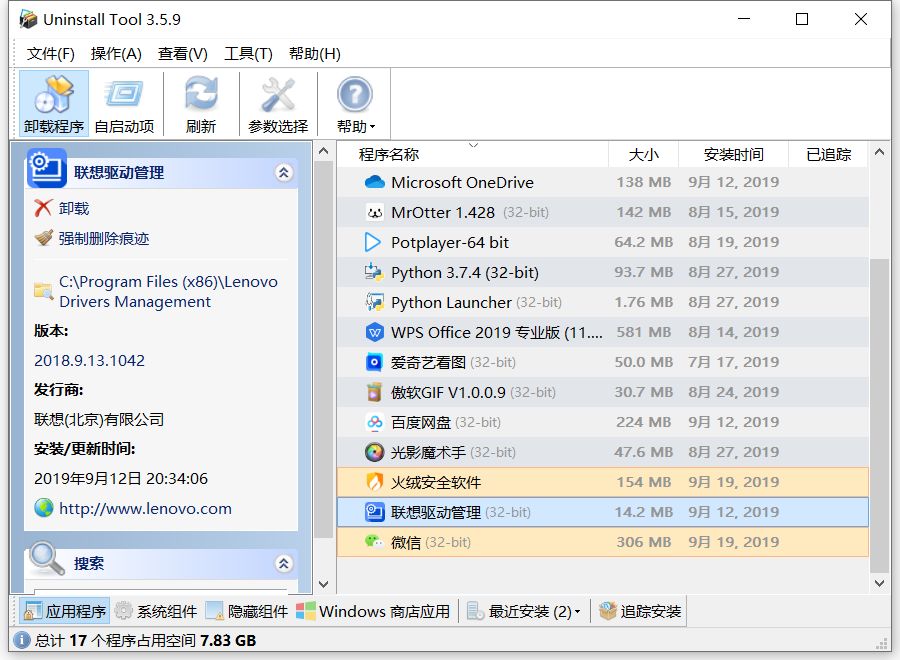This screenshot has width=900, height=660.
Task: Open the 查看(V) menu
Action: (x=183, y=53)
